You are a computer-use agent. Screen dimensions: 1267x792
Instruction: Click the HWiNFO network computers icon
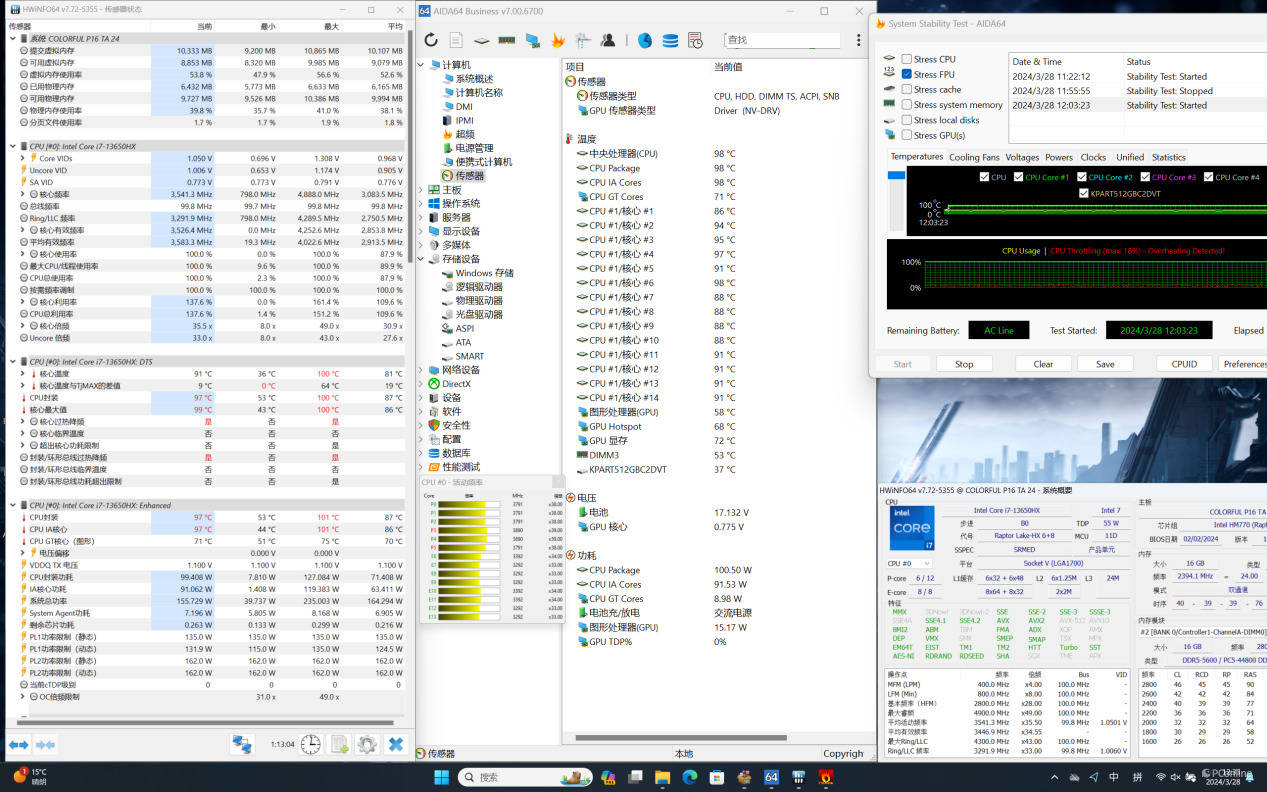242,744
